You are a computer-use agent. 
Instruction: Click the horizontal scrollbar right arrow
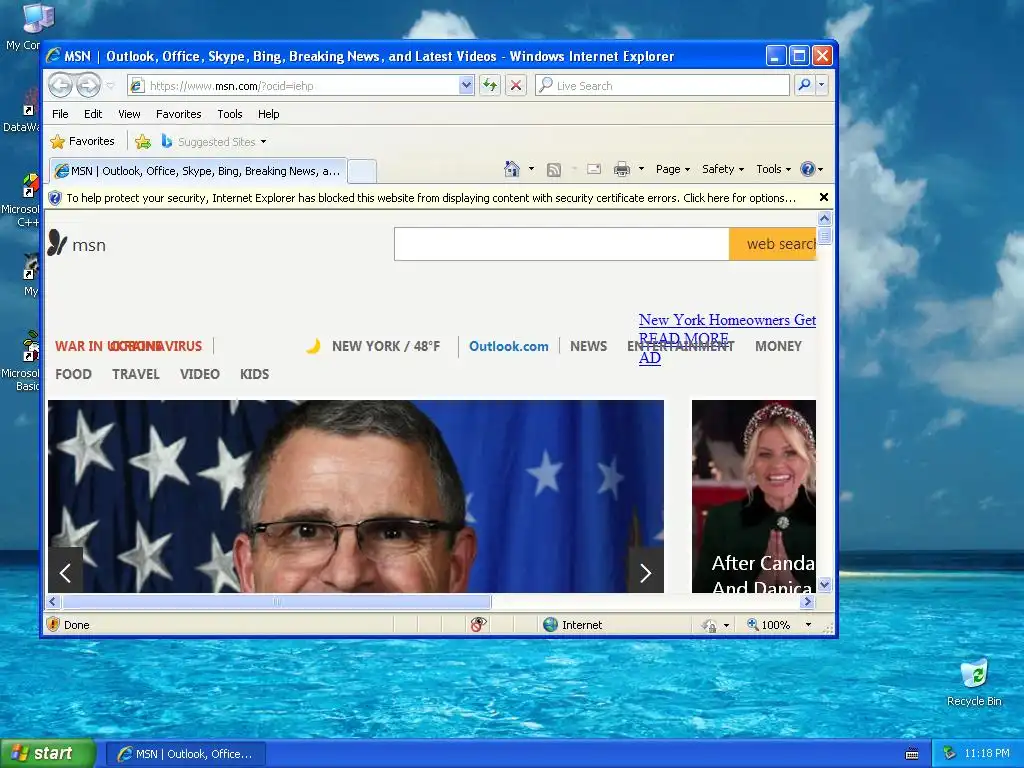click(807, 601)
